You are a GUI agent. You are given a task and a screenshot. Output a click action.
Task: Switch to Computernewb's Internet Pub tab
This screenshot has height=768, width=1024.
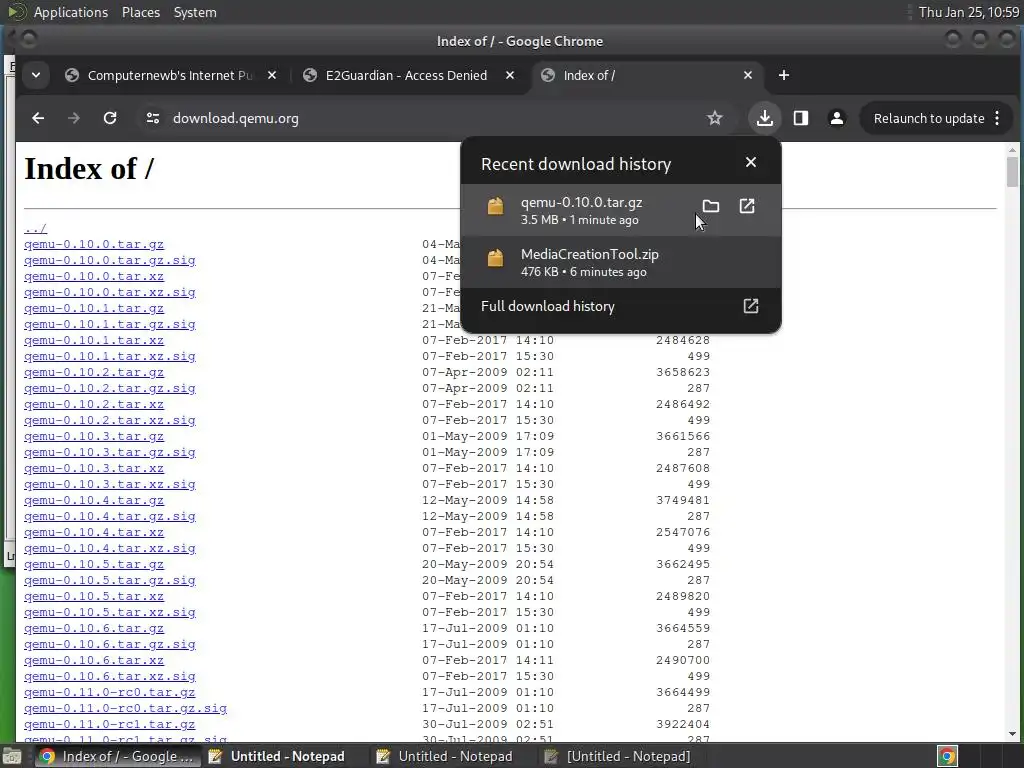coord(170,75)
